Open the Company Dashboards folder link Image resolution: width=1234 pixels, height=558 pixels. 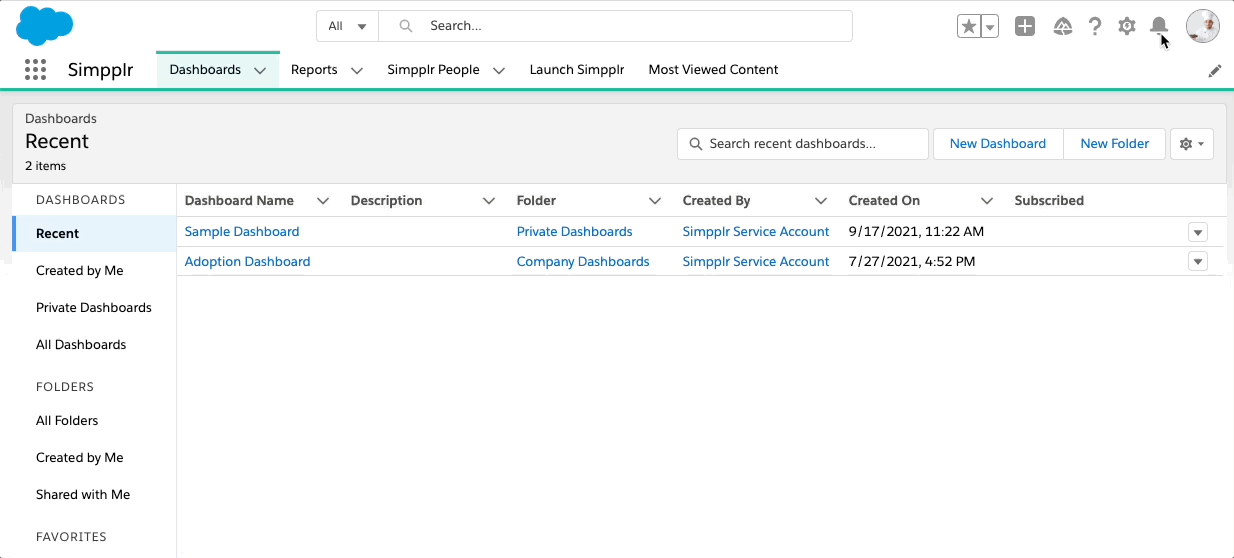click(x=583, y=261)
